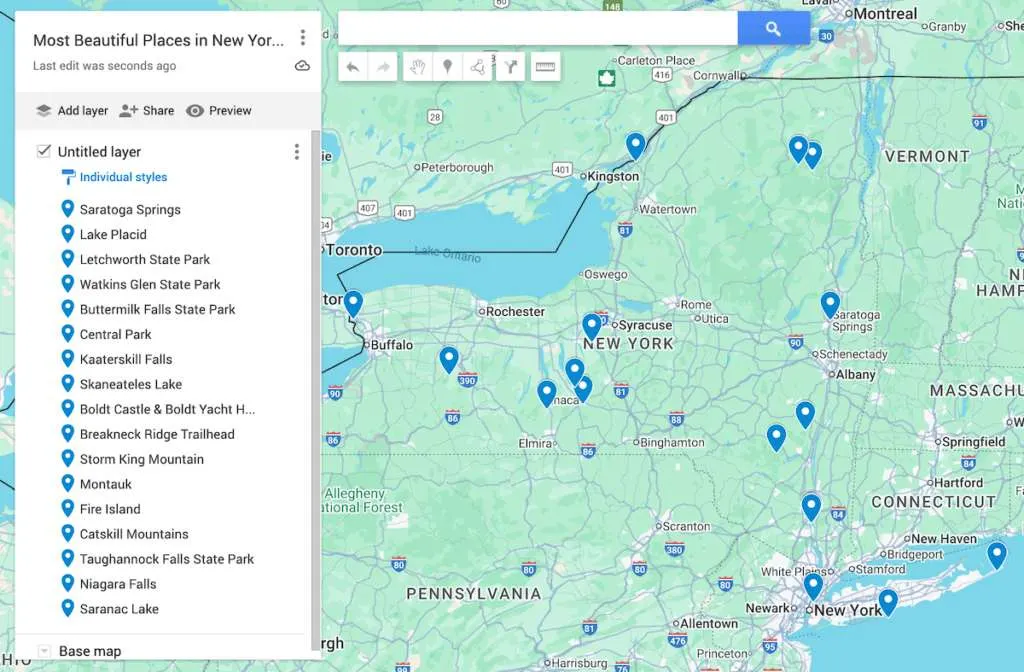1024x672 pixels.
Task: Select the Draw a line tool
Action: pos(478,67)
